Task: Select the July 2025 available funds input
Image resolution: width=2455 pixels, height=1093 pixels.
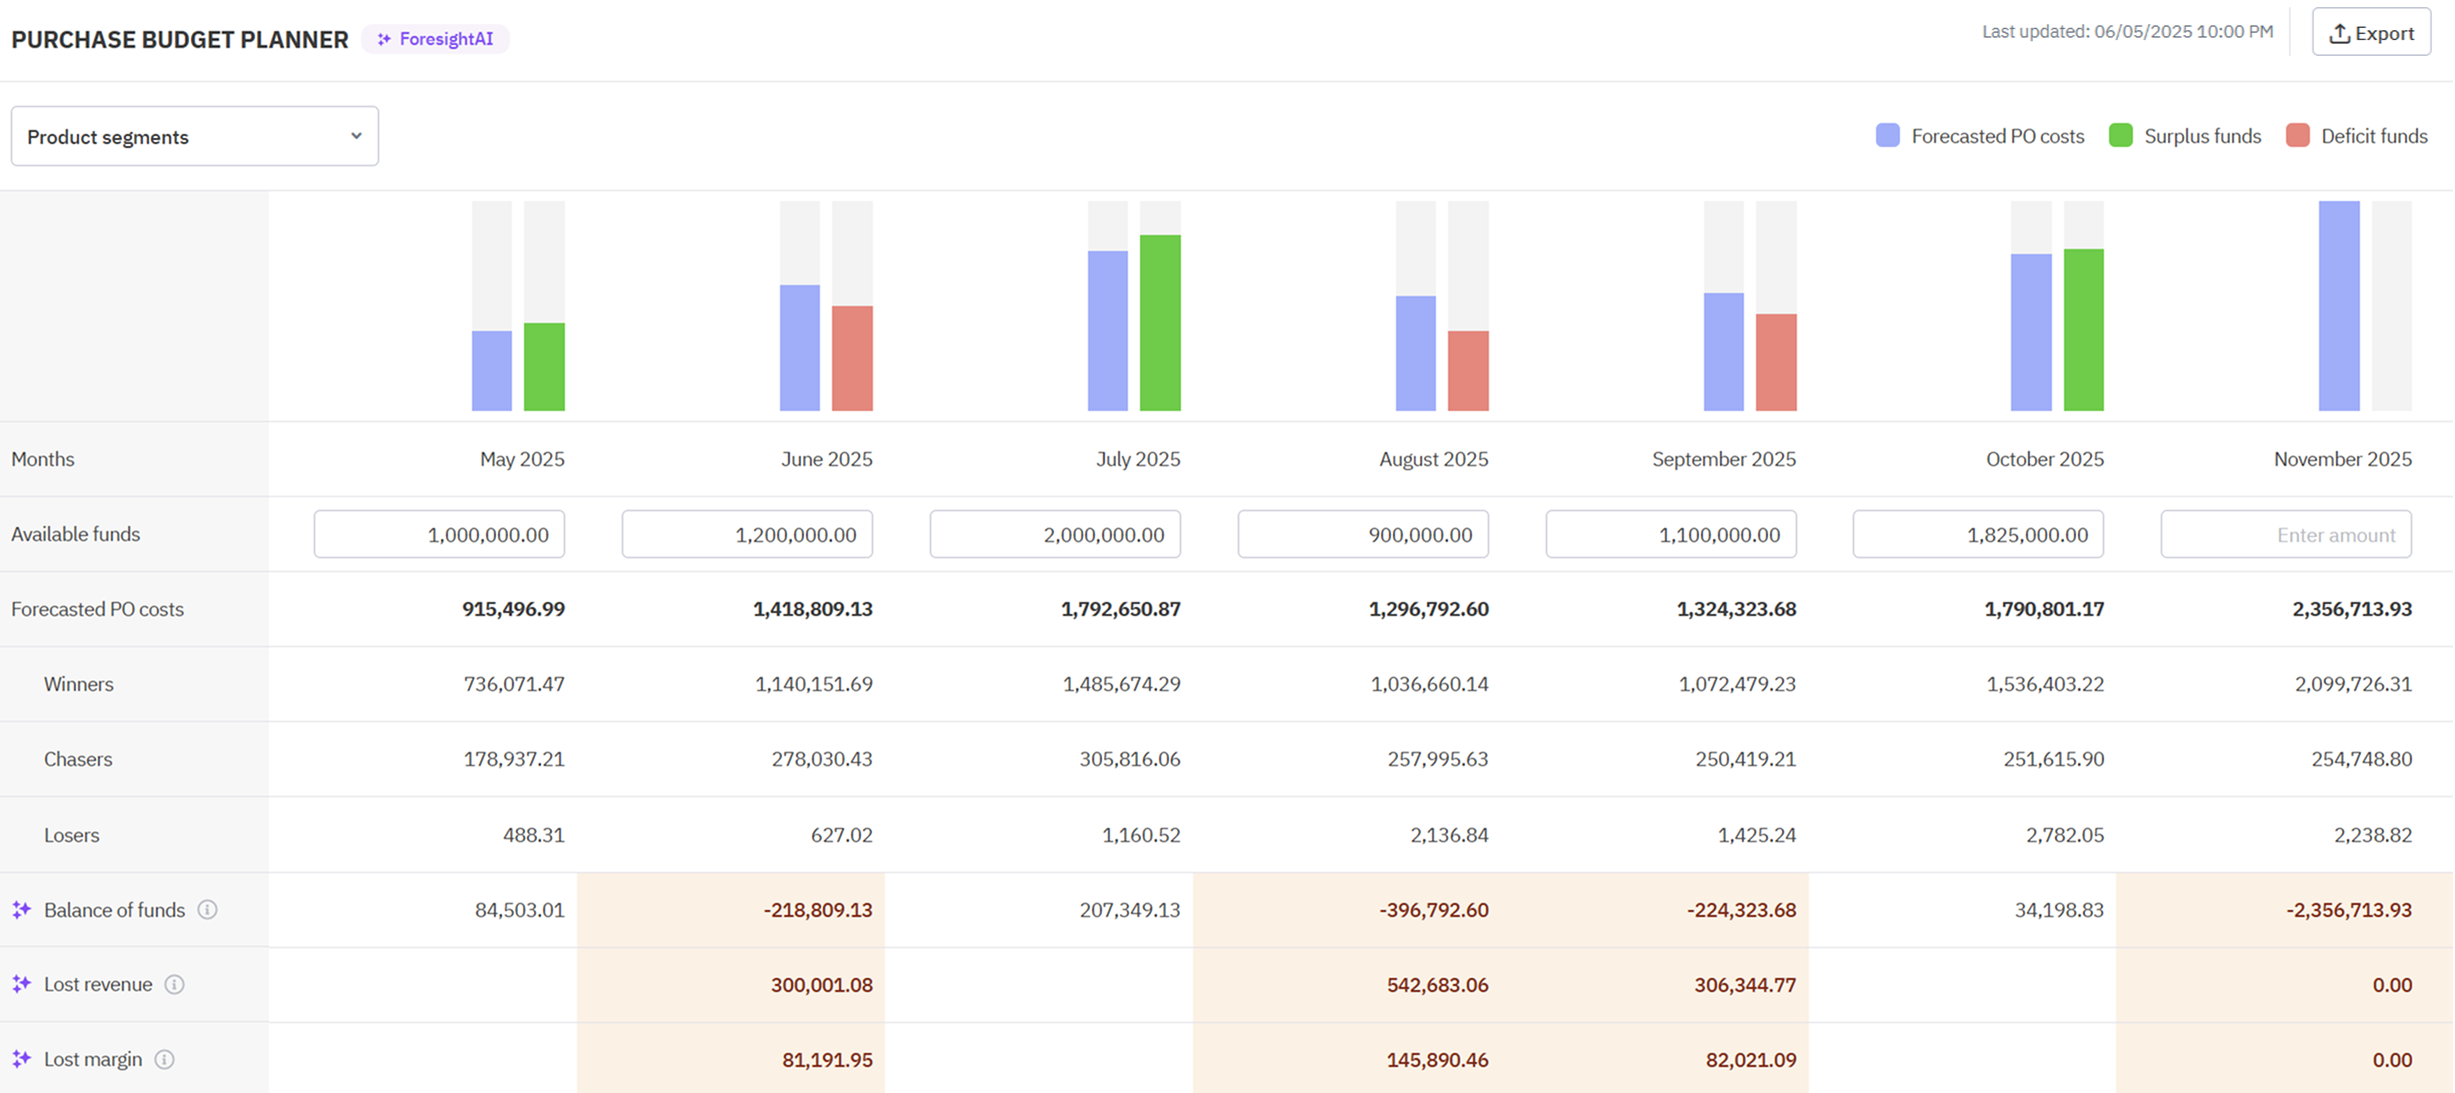Action: coord(1054,535)
